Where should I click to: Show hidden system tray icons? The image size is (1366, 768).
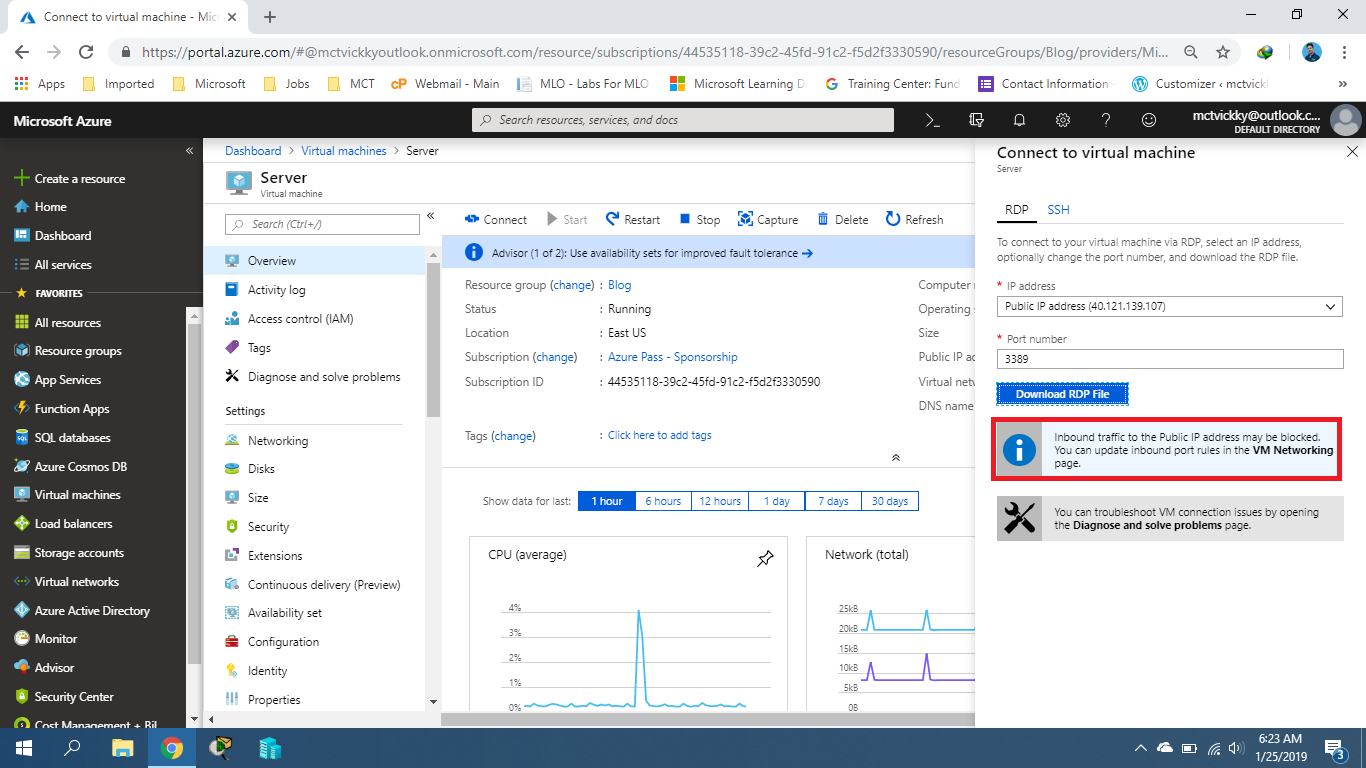[x=1141, y=748]
